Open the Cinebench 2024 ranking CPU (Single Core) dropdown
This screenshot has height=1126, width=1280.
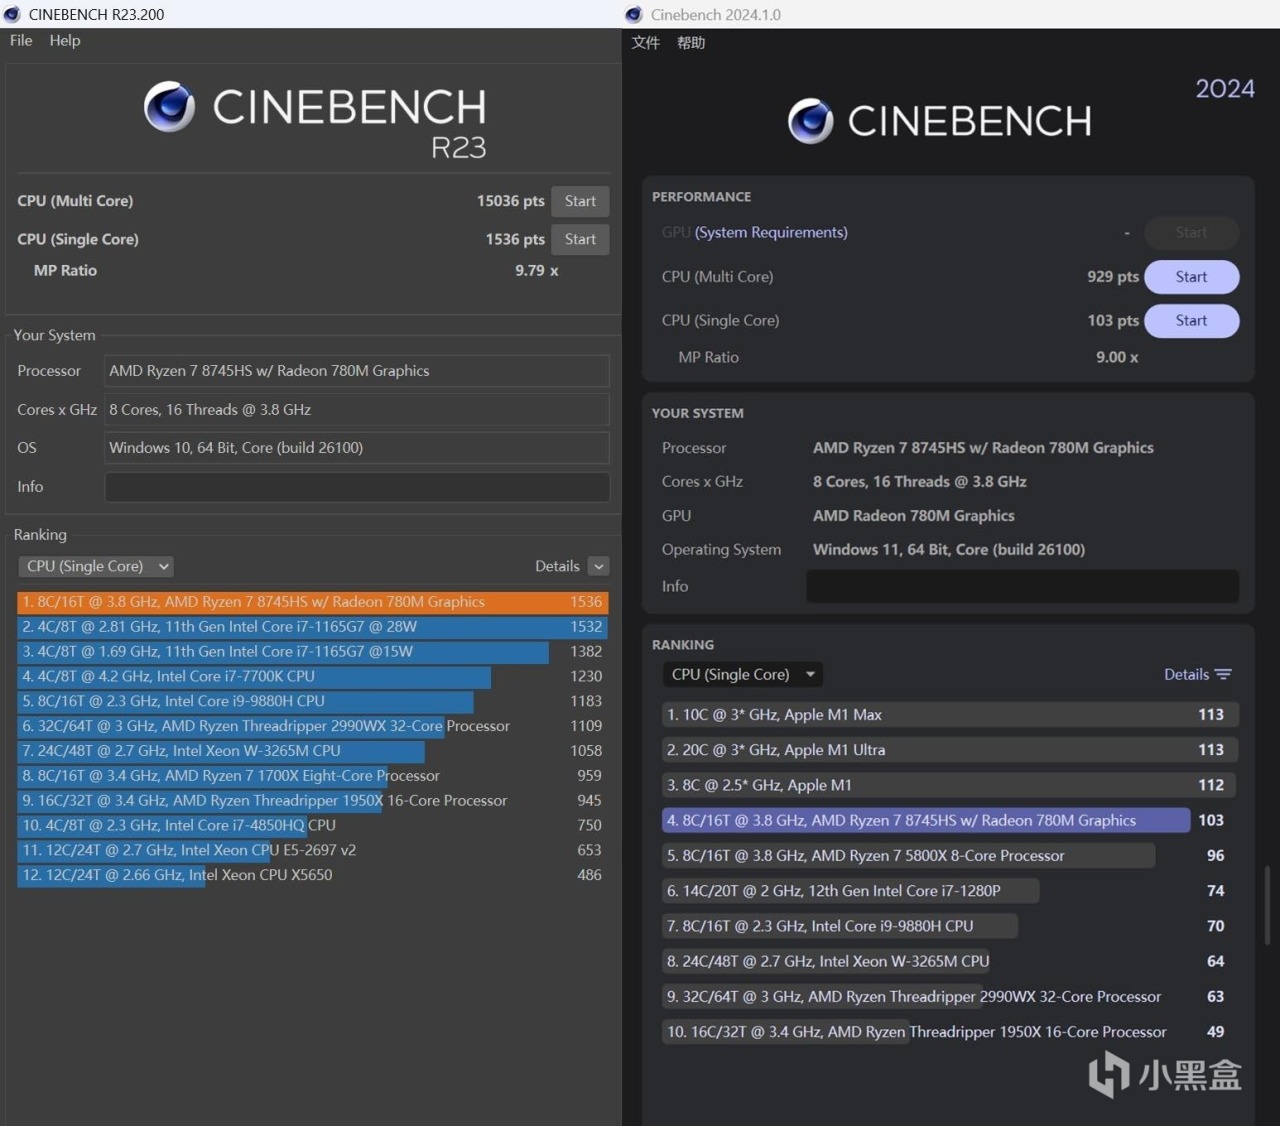[x=743, y=674]
